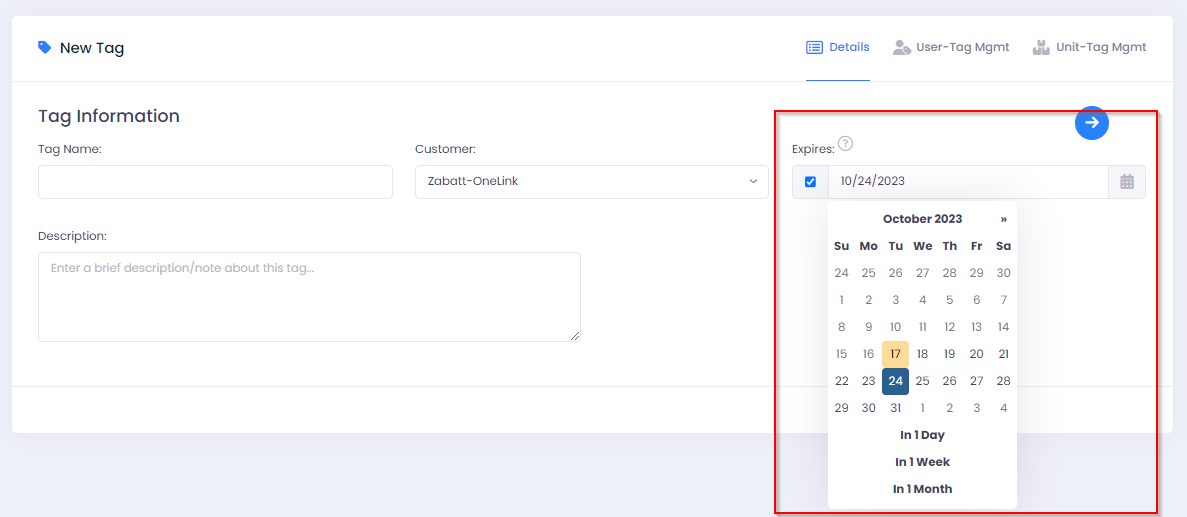Click the October 2023 month header
The image size is (1187, 517).
click(x=922, y=219)
